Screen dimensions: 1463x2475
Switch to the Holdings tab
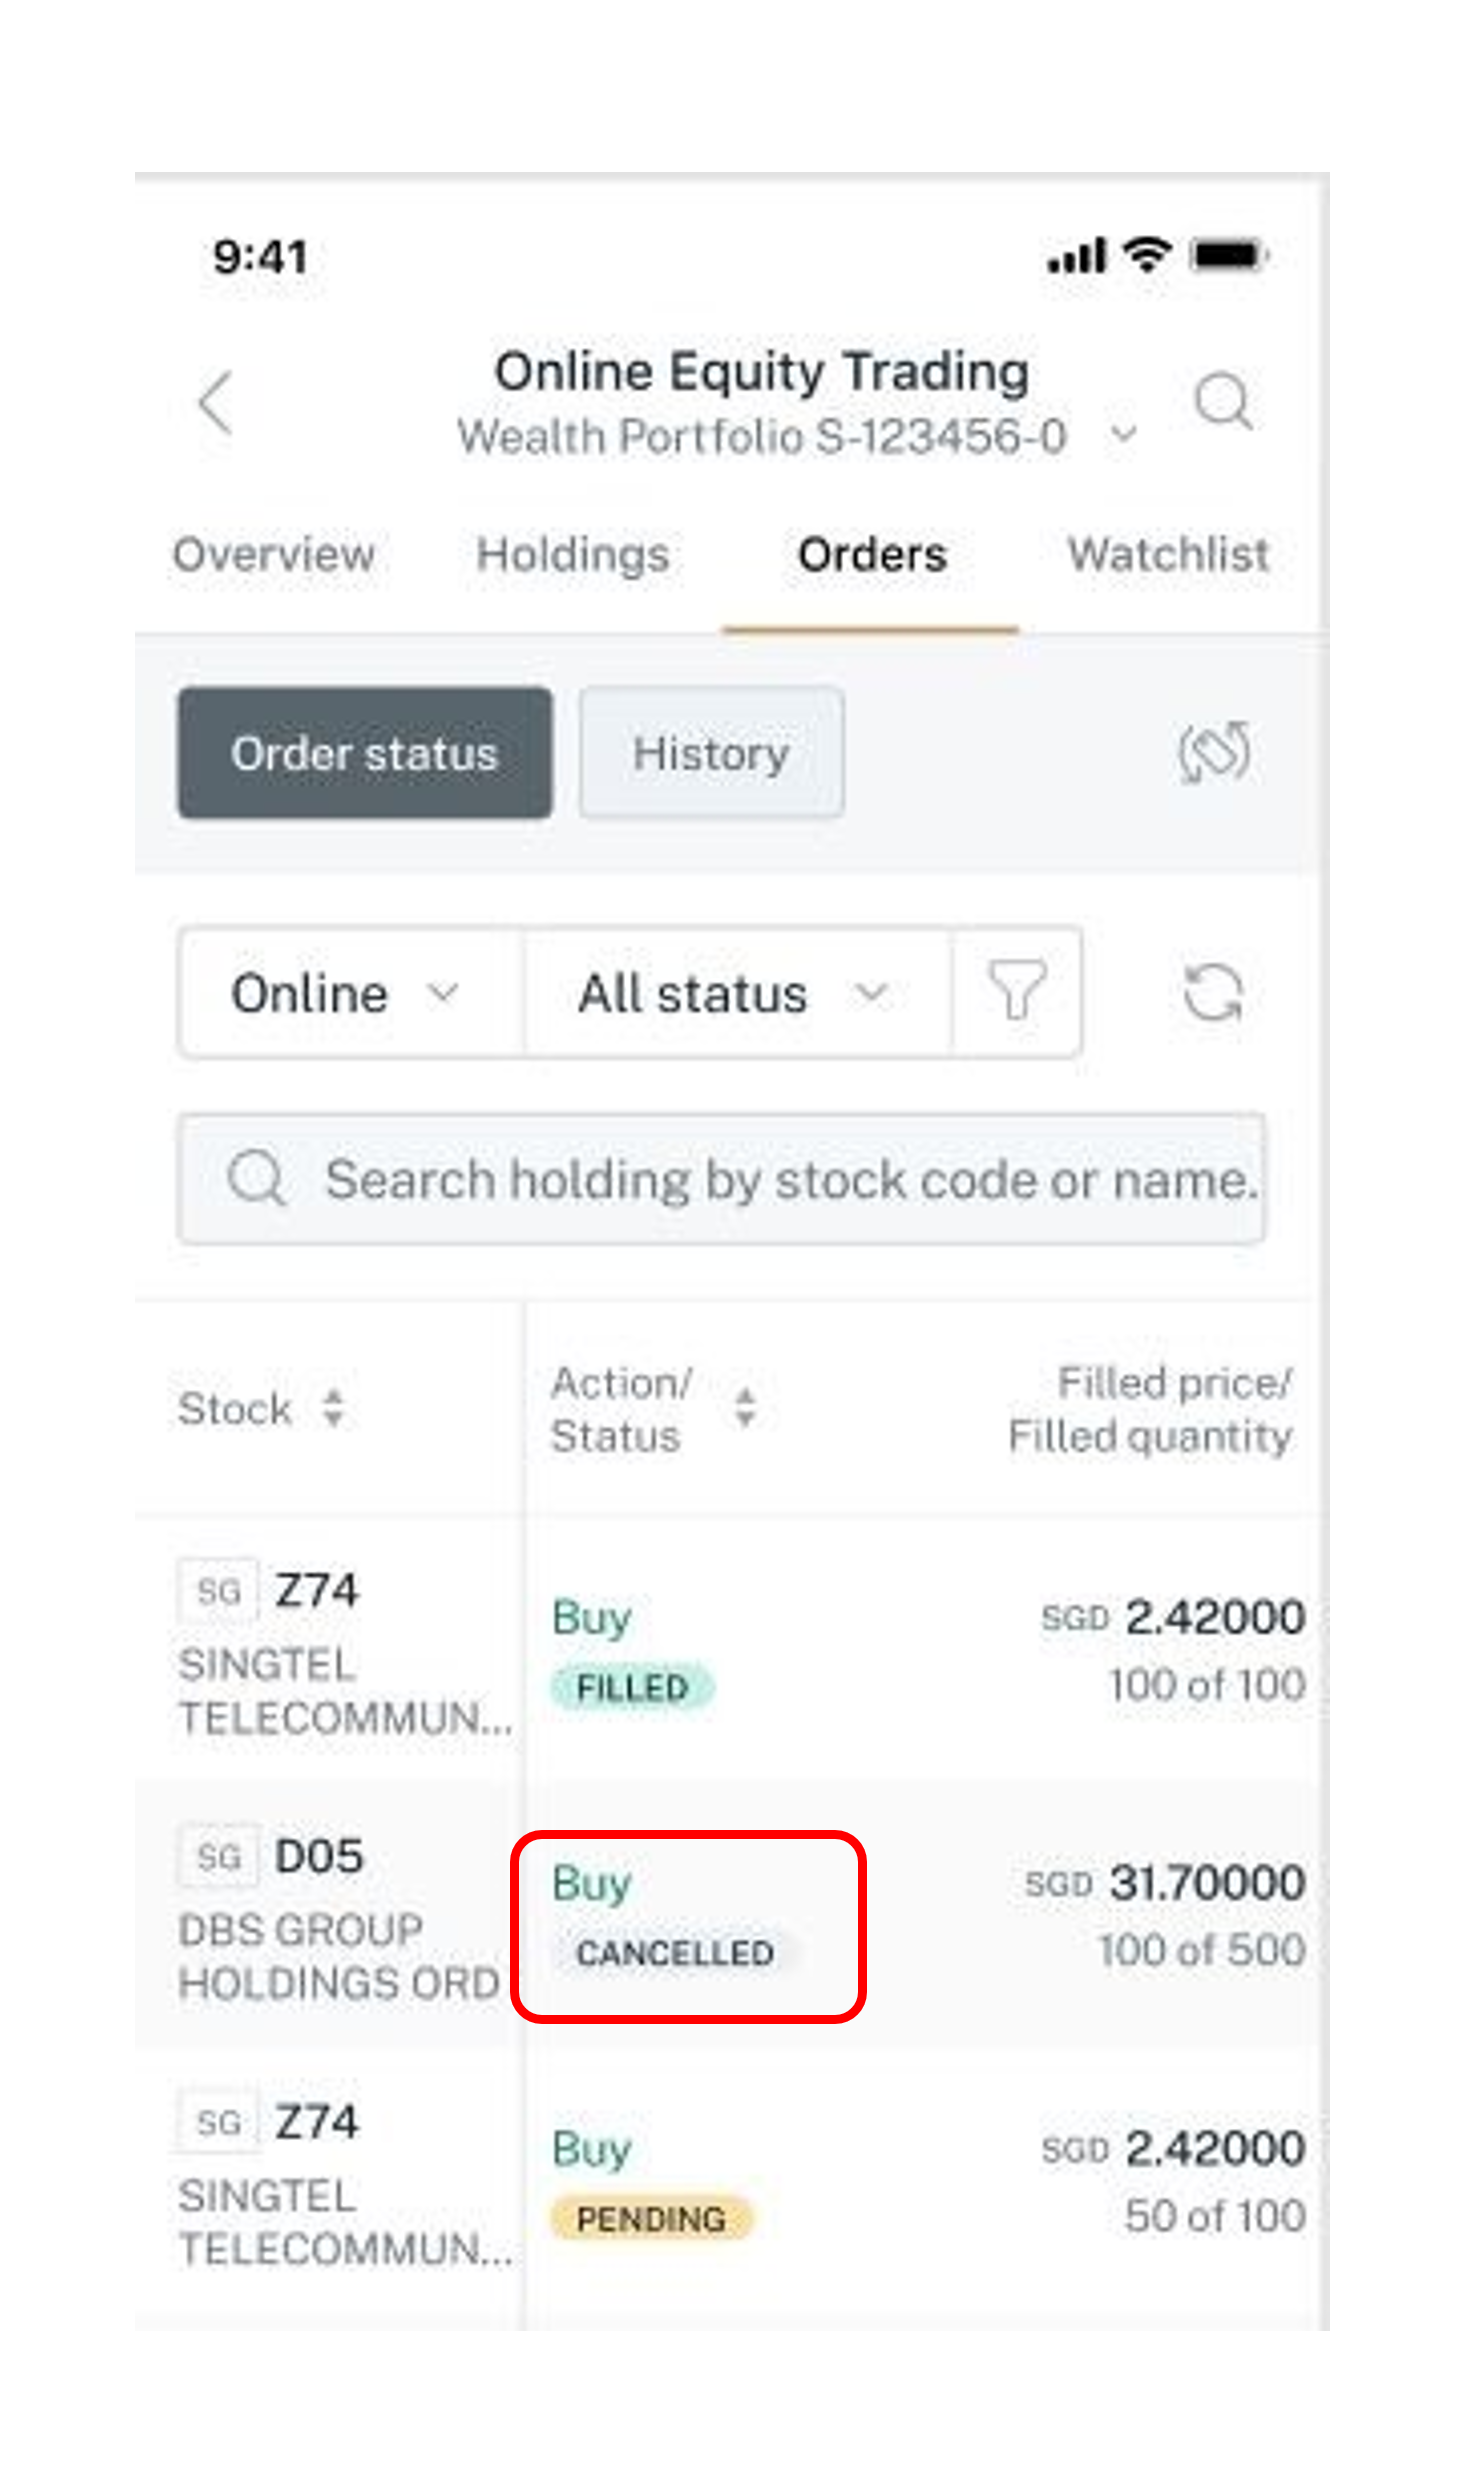point(572,555)
